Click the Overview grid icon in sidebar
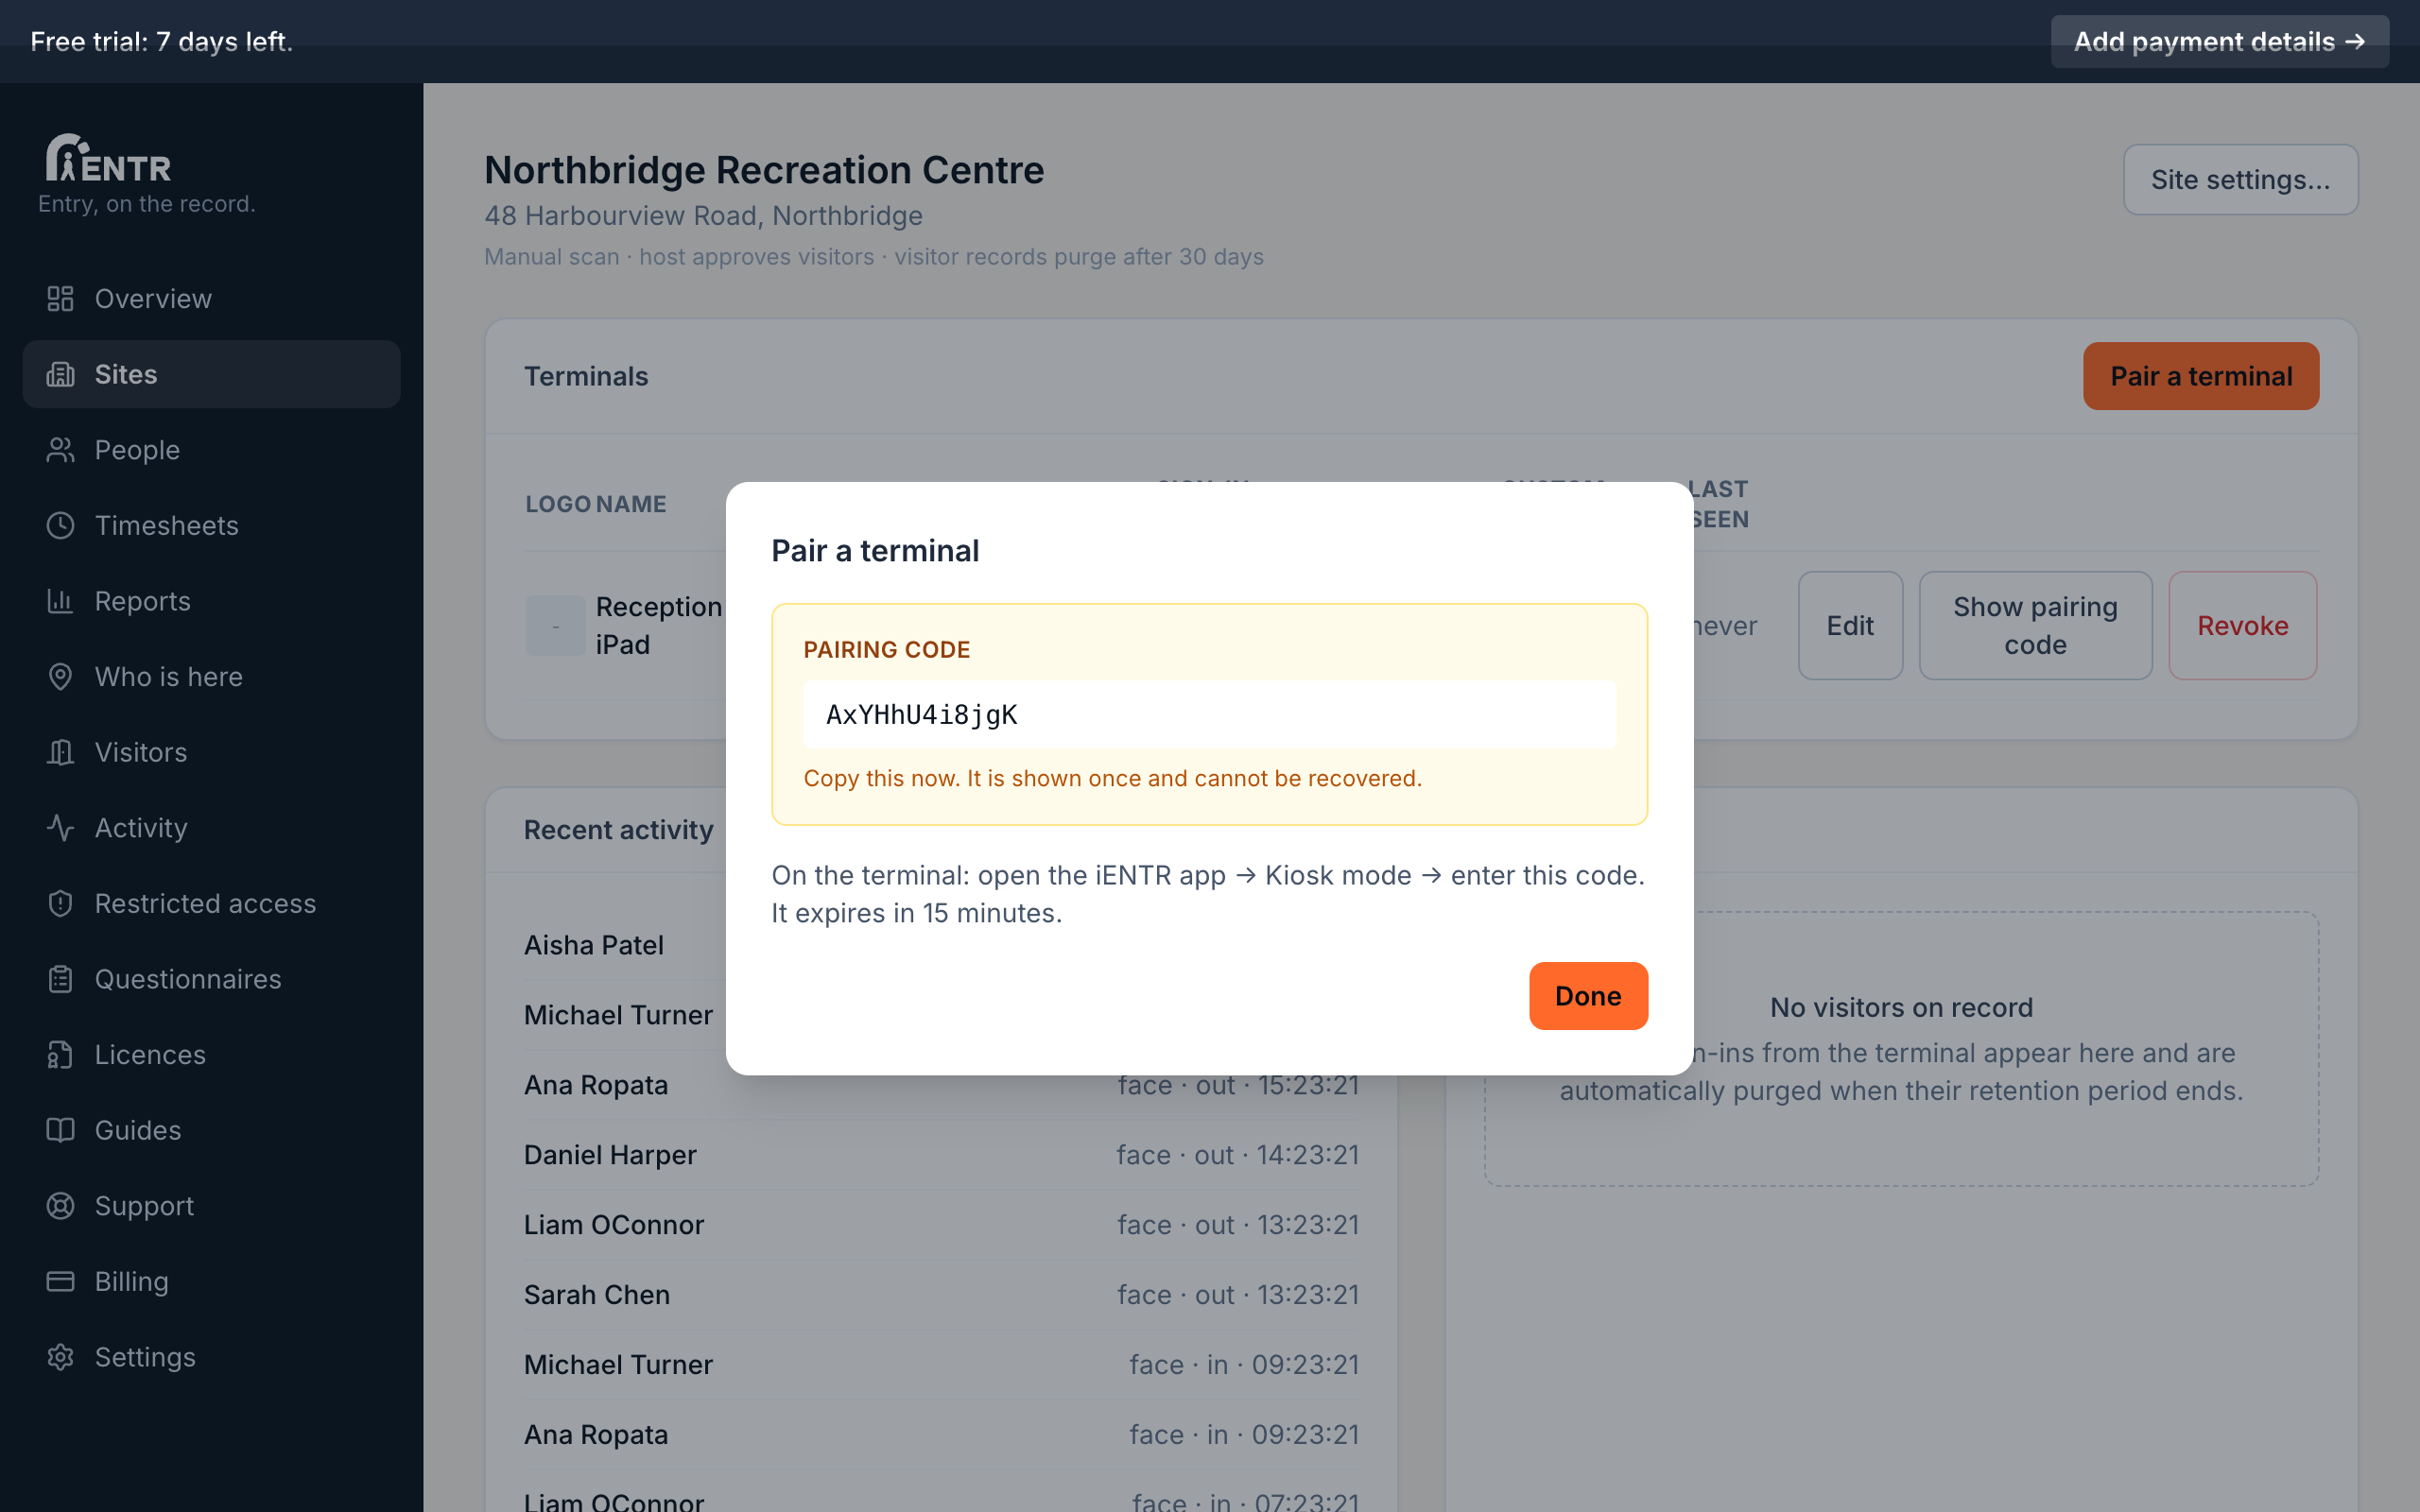 point(60,299)
